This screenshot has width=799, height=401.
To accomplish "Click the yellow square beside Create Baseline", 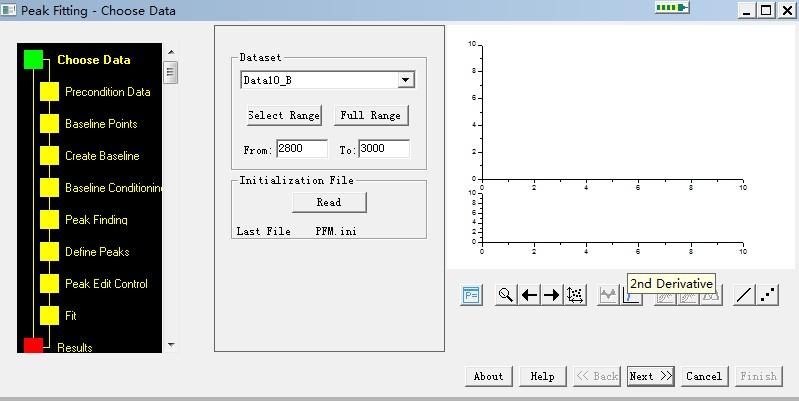I will click(49, 156).
